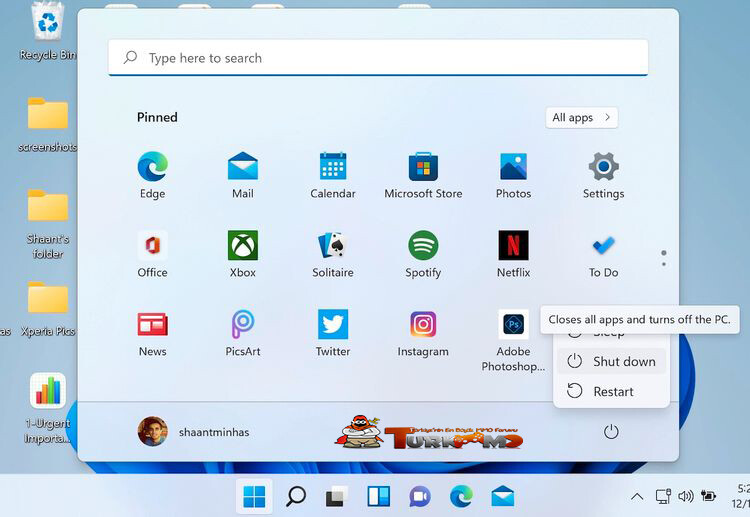Launch the Office app
The image size is (750, 517).
click(152, 254)
